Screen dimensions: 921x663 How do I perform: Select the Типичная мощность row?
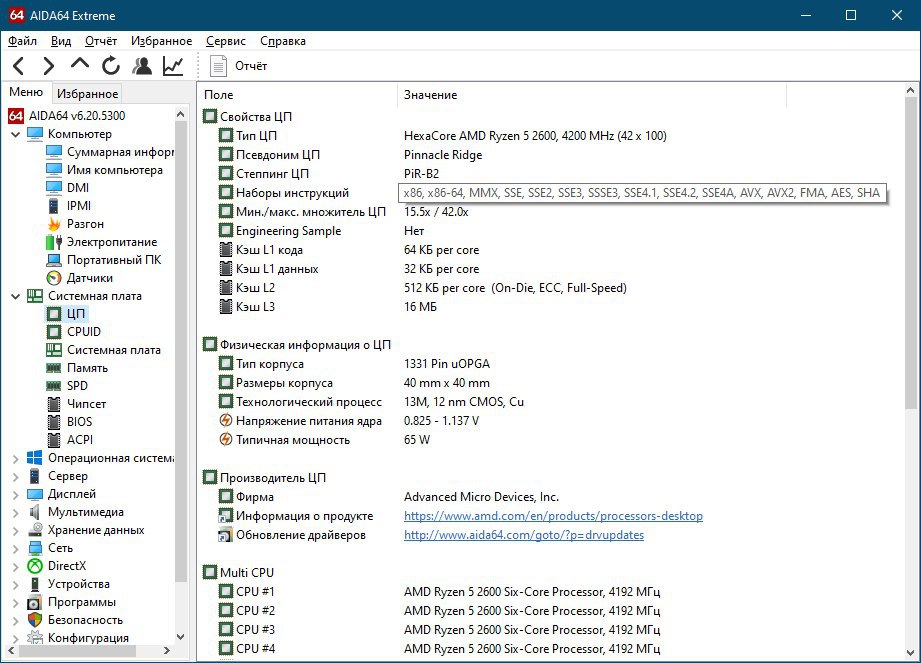click(324, 440)
